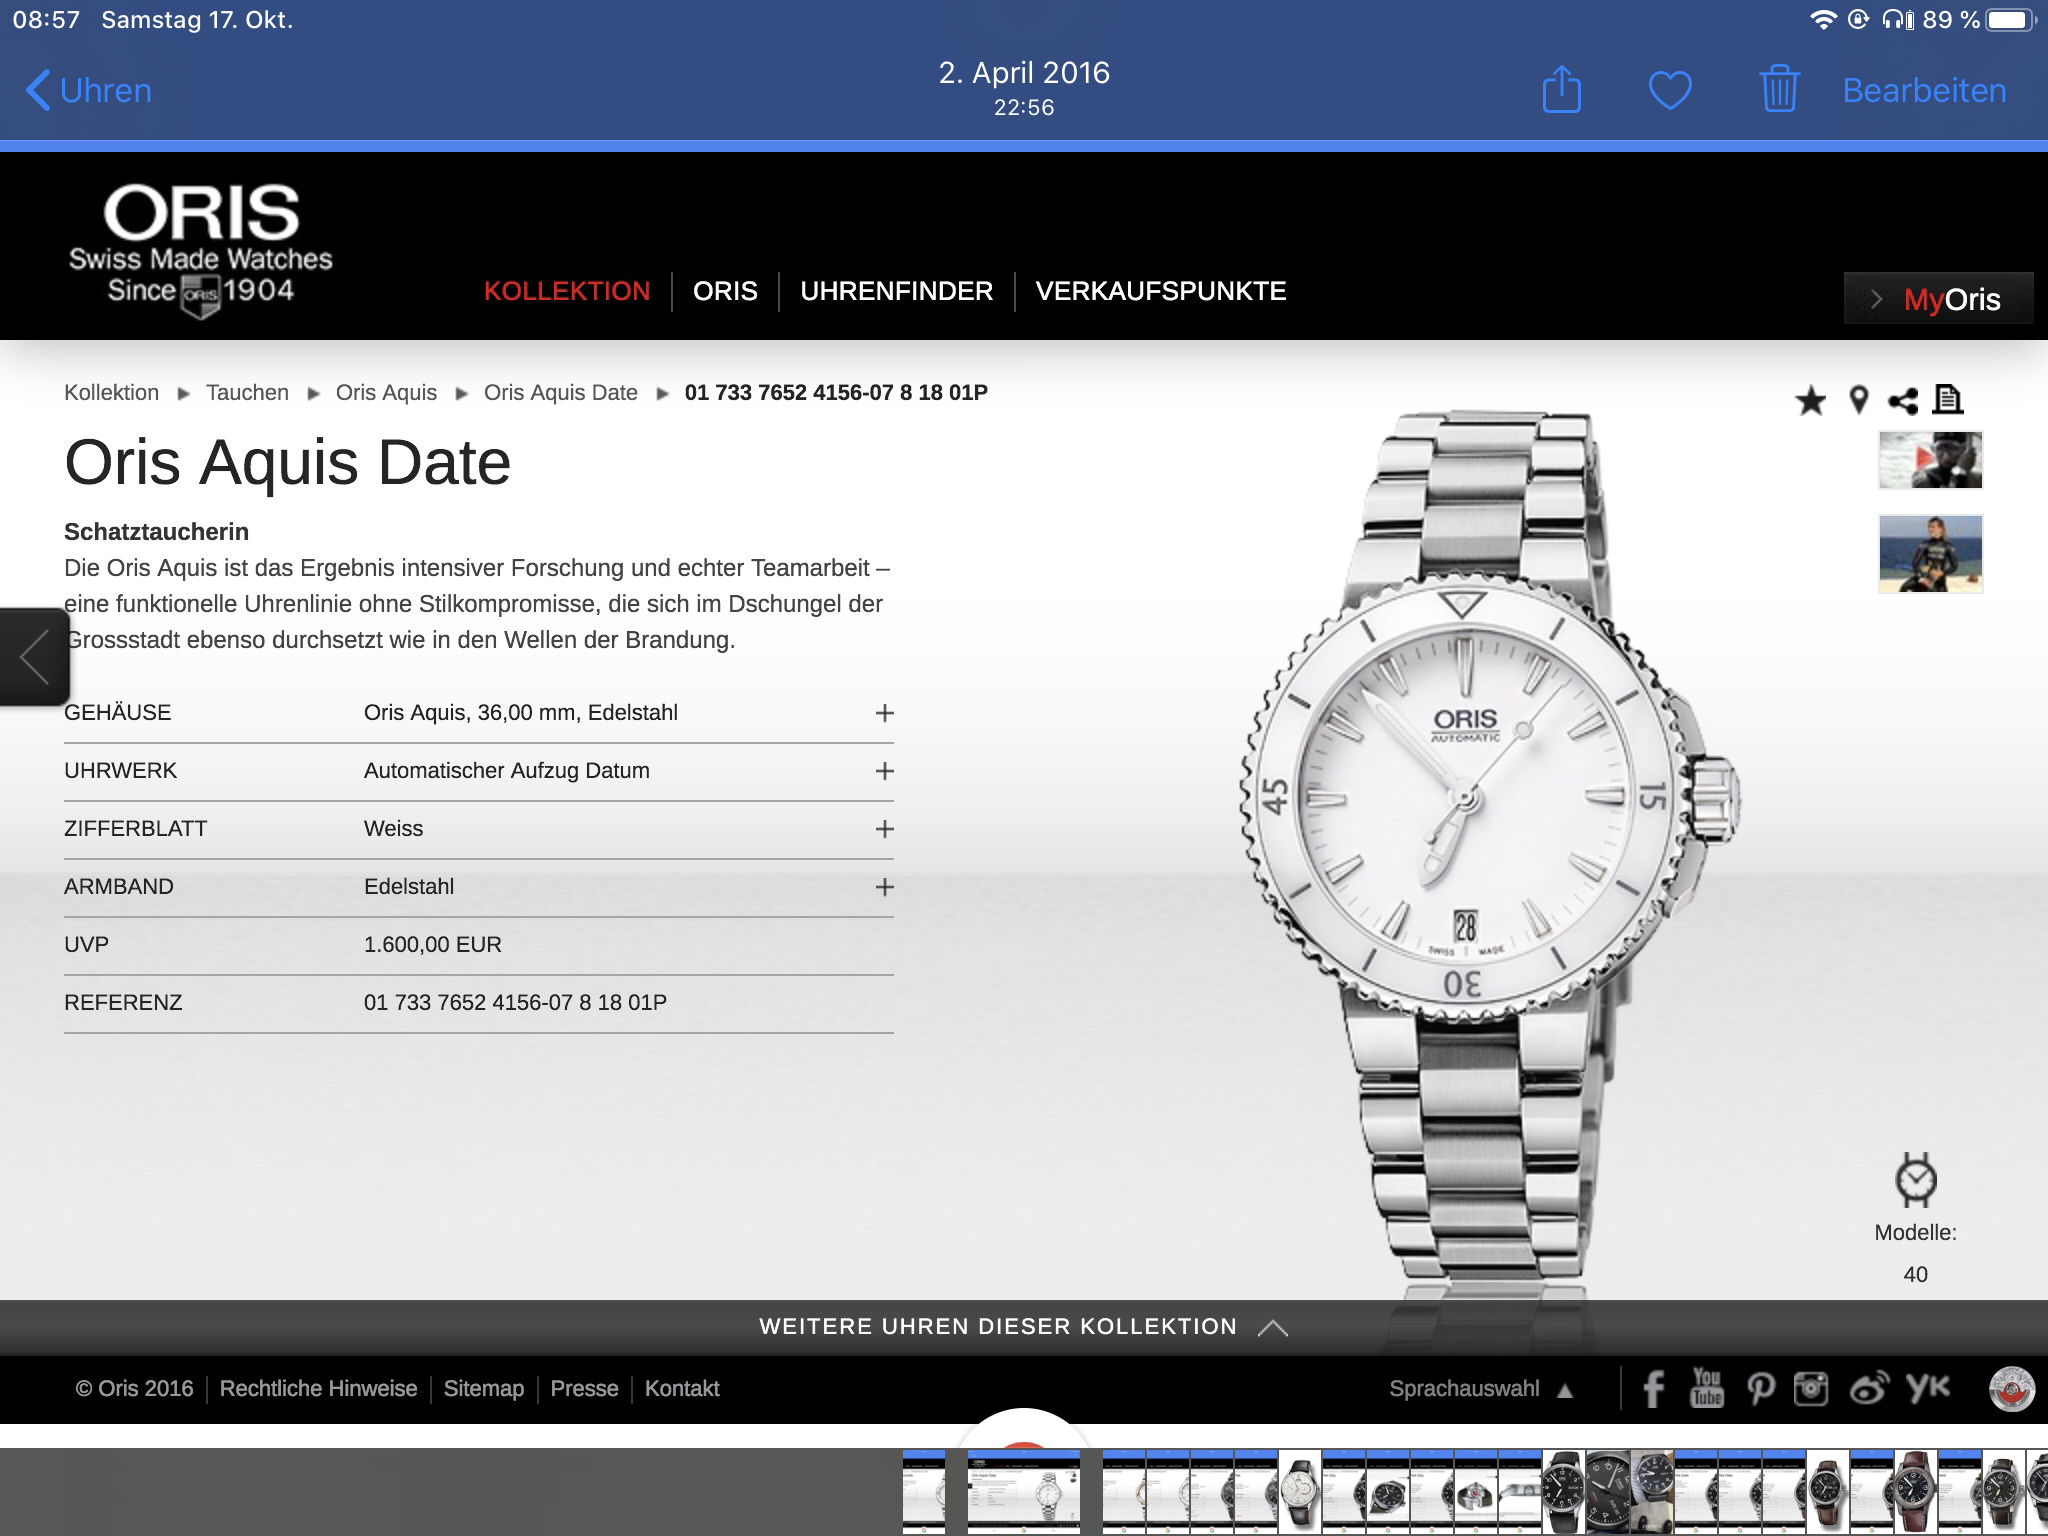Delete photo using trash icon

tap(1779, 89)
